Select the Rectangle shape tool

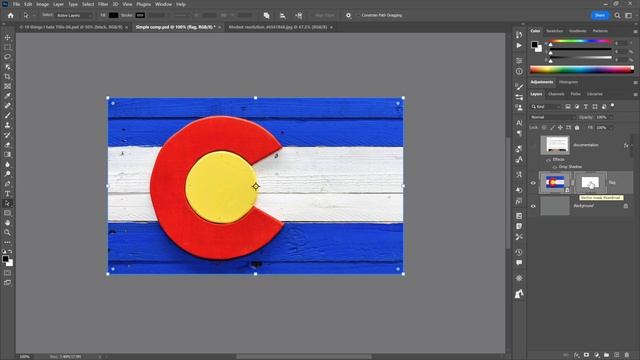point(7,213)
